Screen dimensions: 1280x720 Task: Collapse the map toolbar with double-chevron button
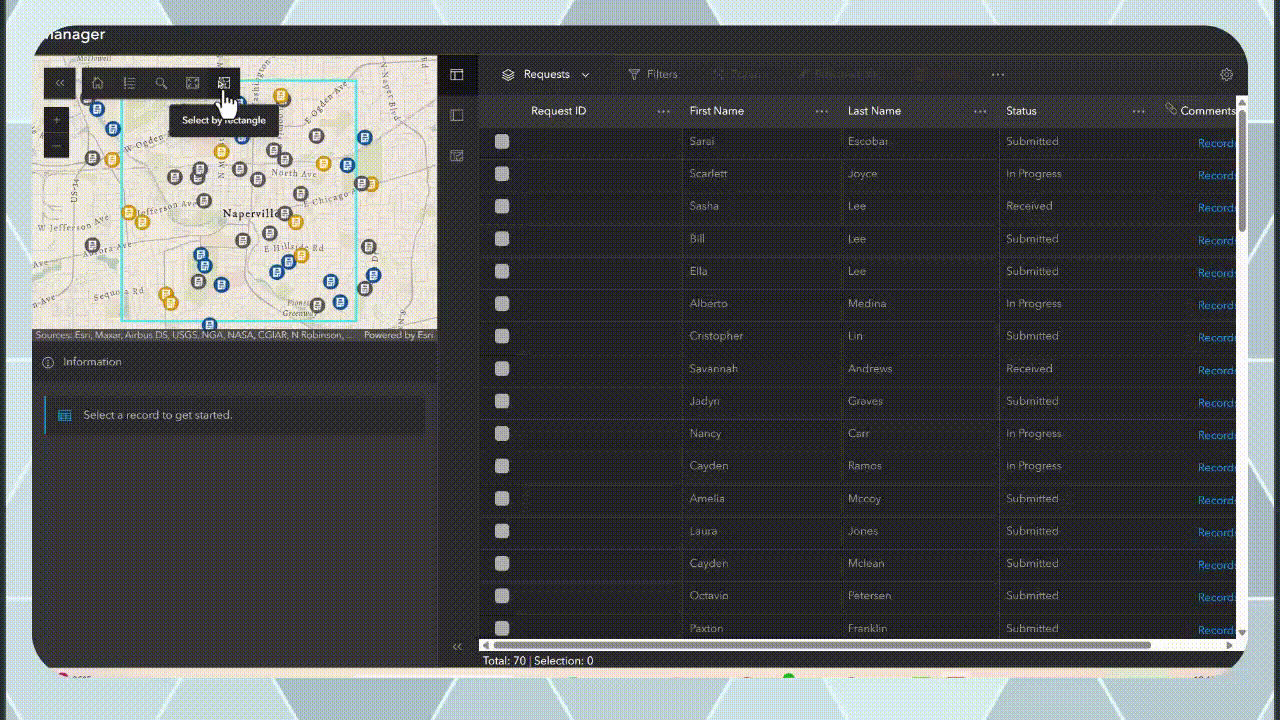pyautogui.click(x=60, y=83)
